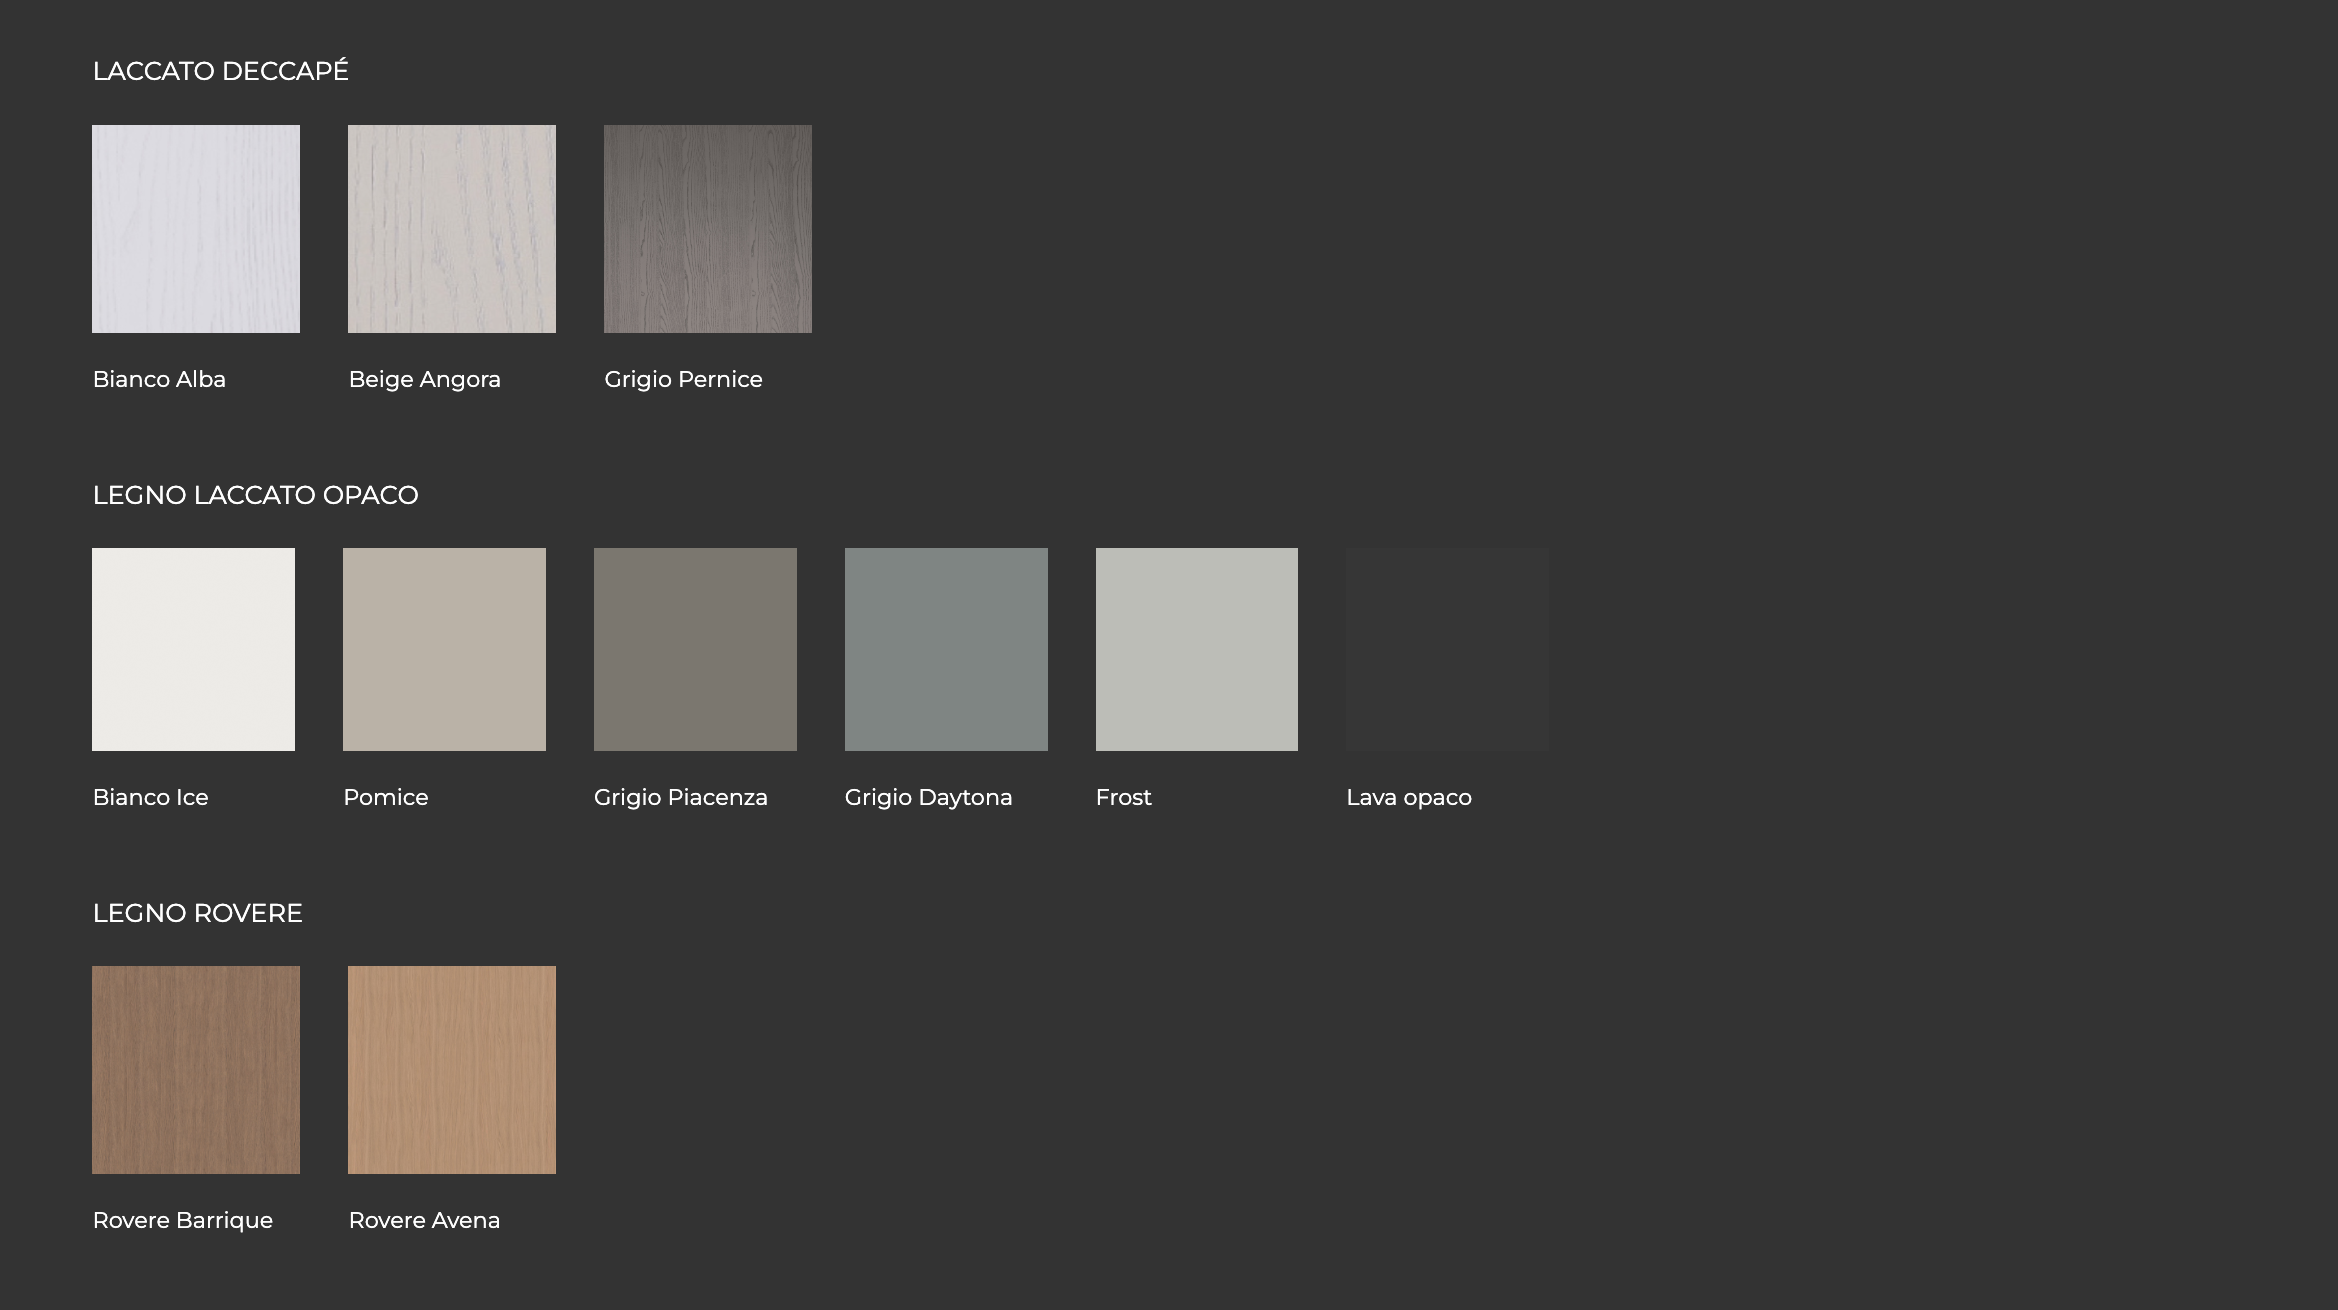Image resolution: width=2338 pixels, height=1310 pixels.
Task: Click the Bianco Alba label text
Action: 159,380
